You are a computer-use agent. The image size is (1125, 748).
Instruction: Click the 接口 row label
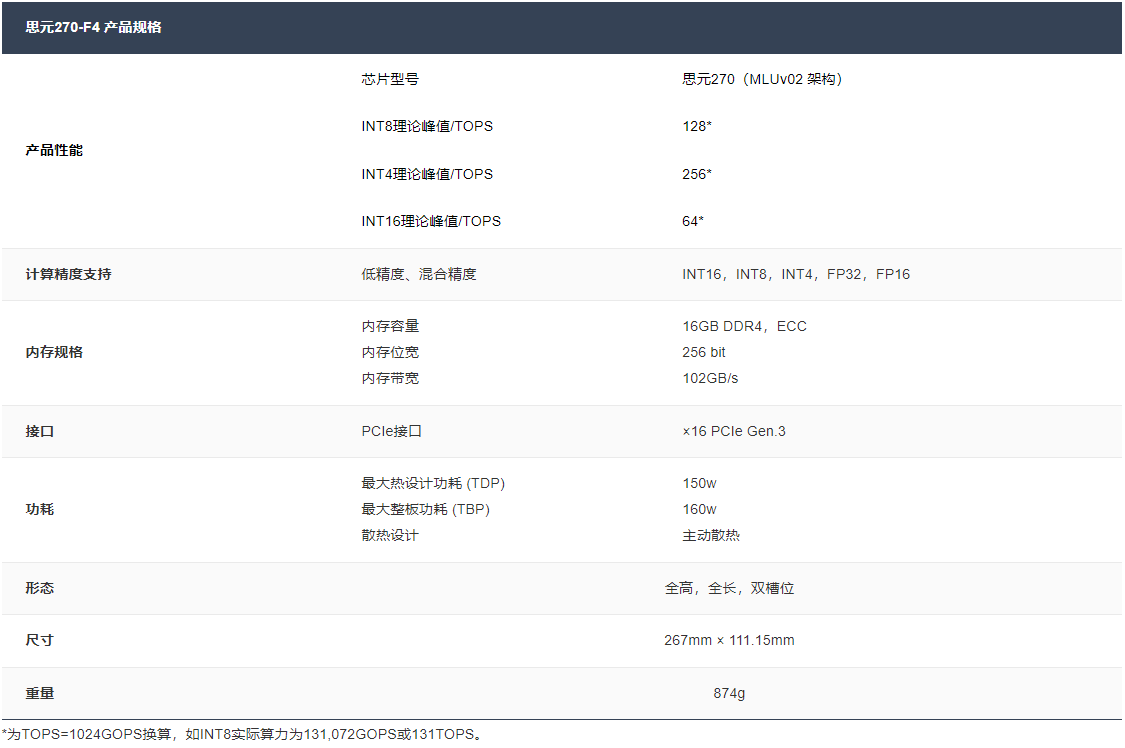(x=39, y=431)
